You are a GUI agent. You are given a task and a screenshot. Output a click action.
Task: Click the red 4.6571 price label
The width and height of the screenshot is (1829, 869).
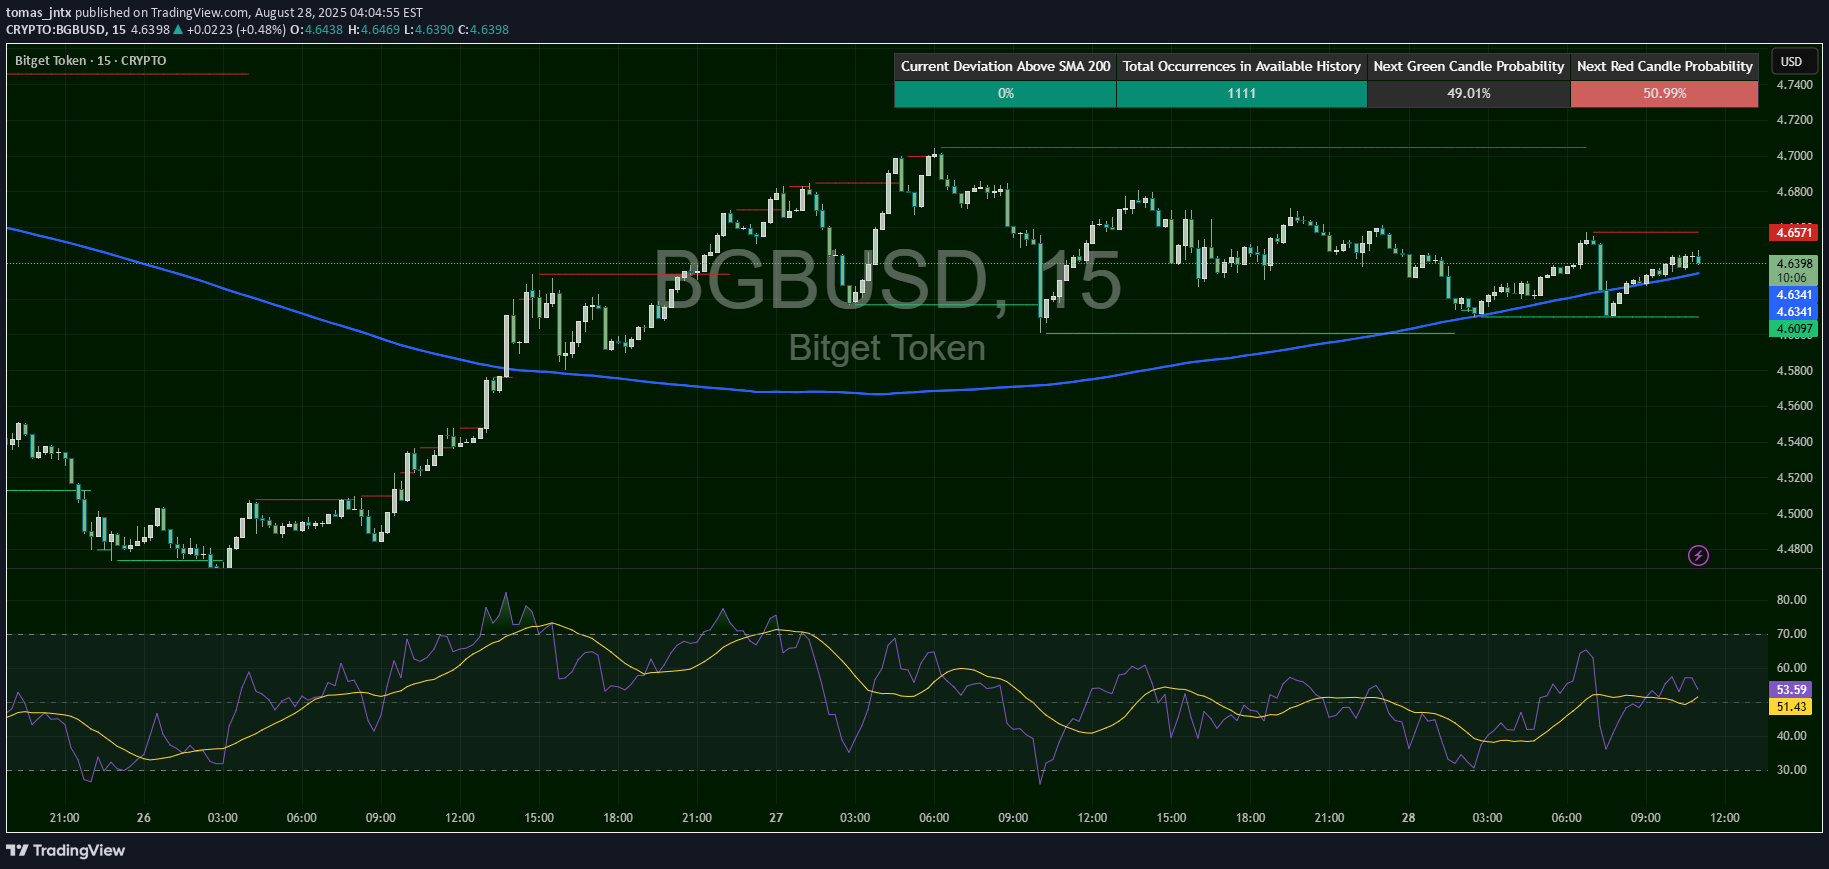click(x=1793, y=232)
